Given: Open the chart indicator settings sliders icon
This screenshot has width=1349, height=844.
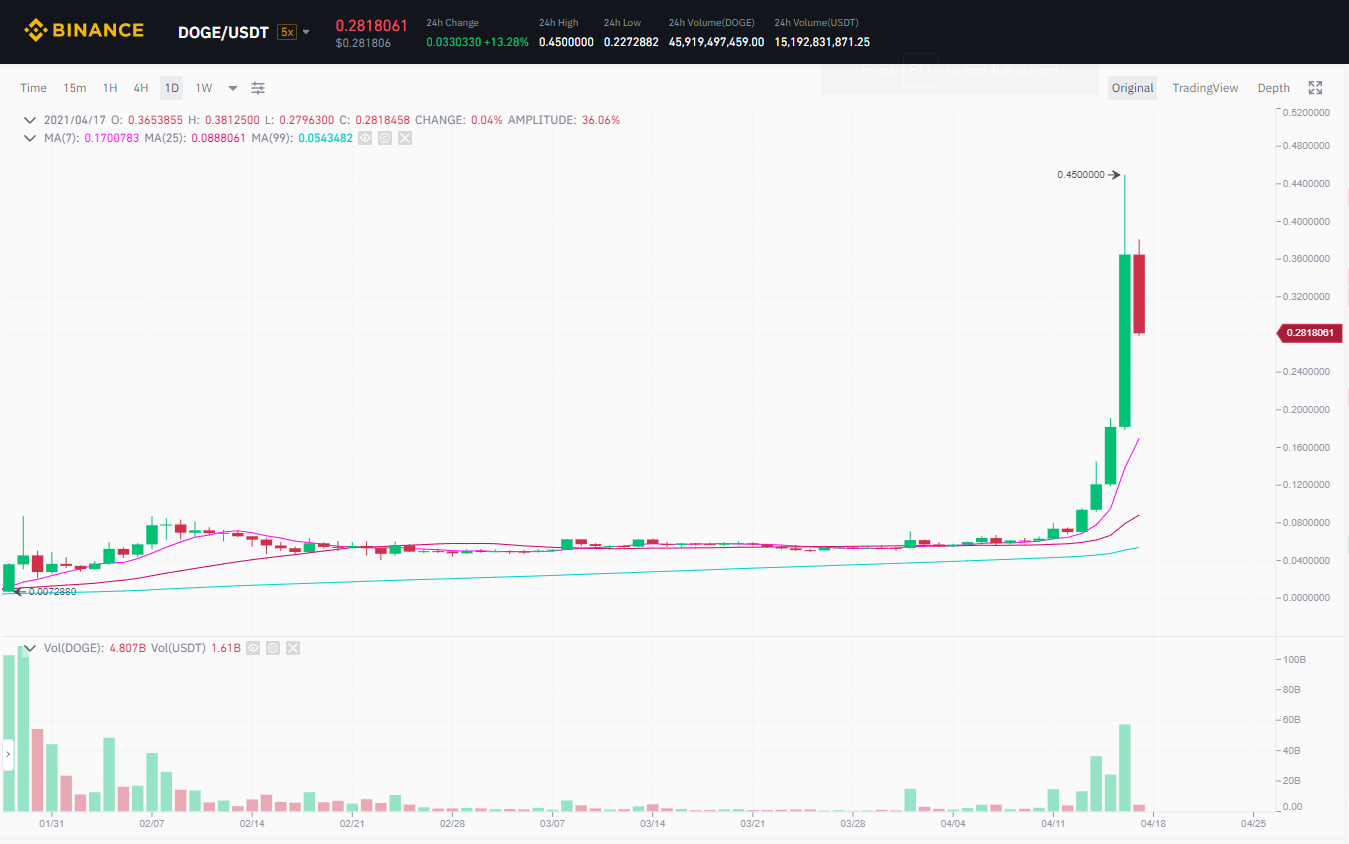Looking at the screenshot, I should tap(258, 88).
